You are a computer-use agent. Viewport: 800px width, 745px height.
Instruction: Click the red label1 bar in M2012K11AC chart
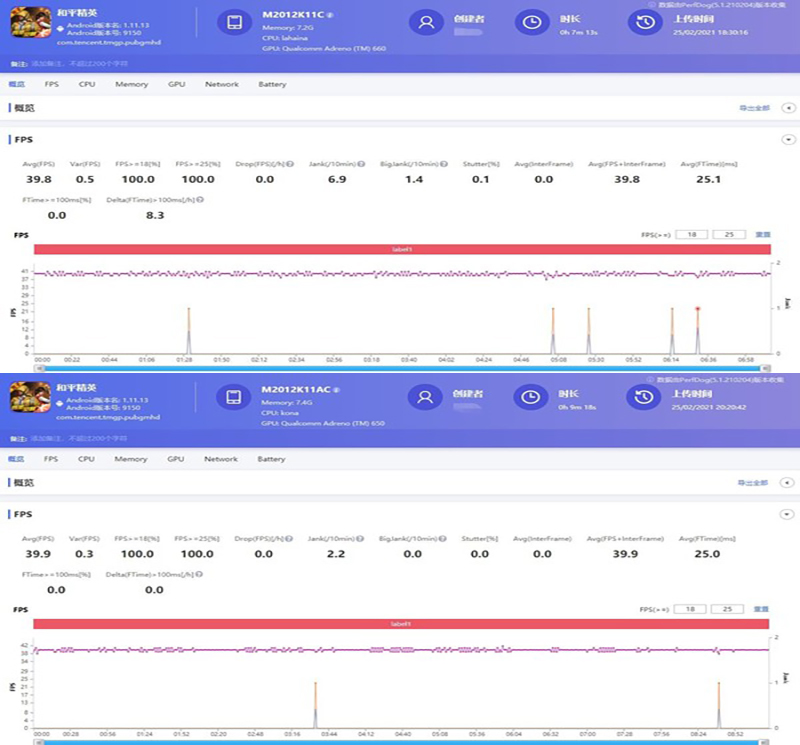click(401, 624)
